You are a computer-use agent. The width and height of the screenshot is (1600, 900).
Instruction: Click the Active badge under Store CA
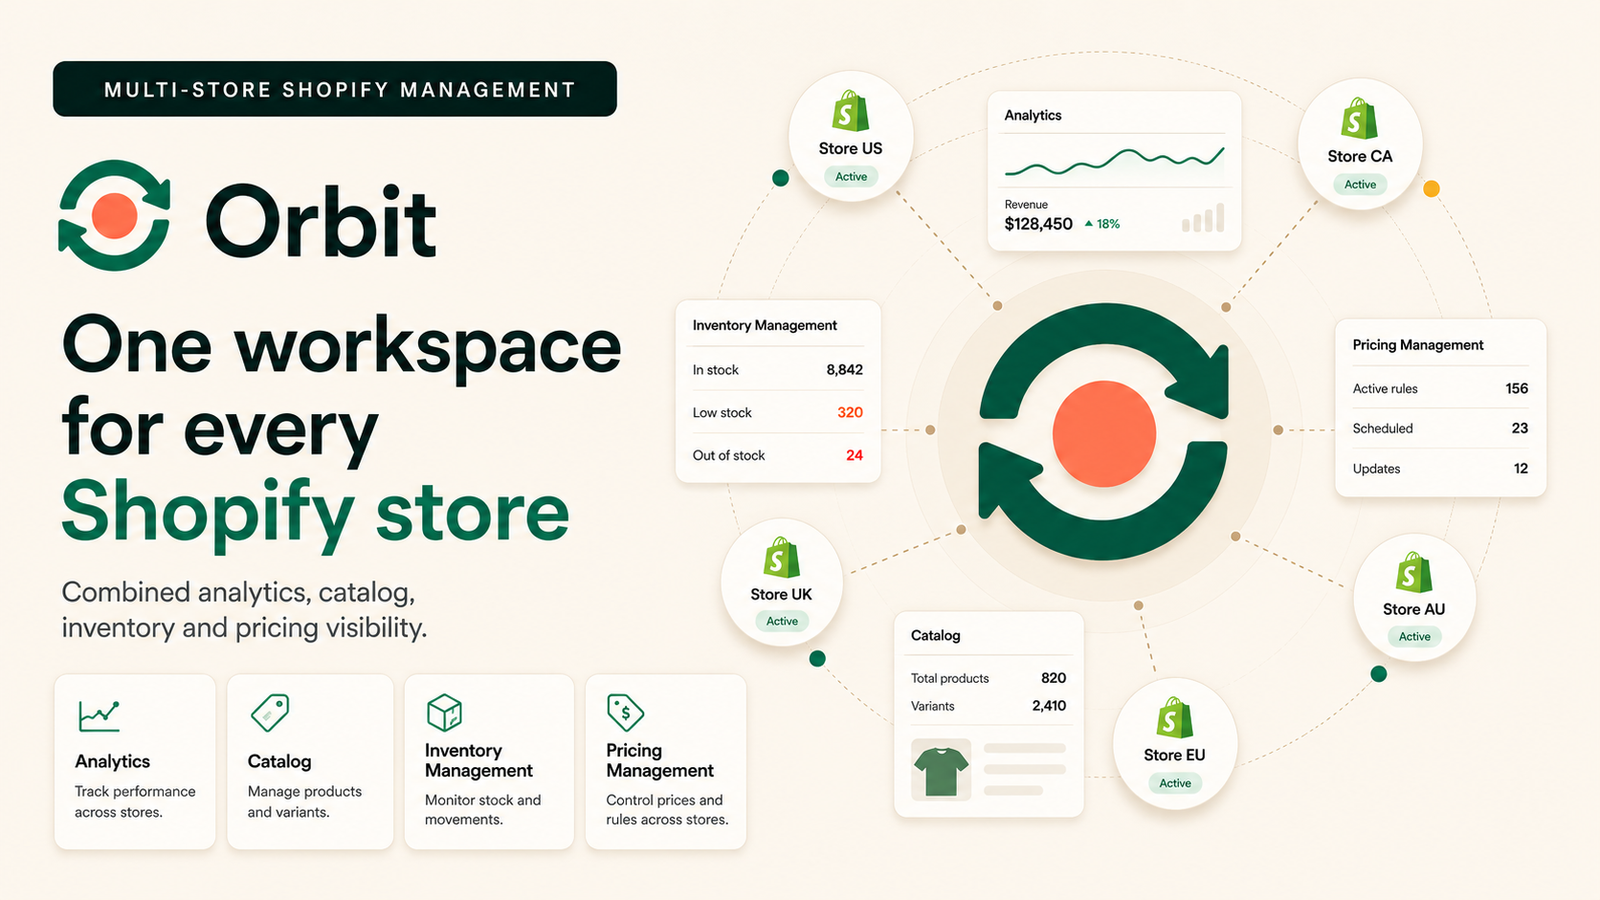(x=1360, y=185)
